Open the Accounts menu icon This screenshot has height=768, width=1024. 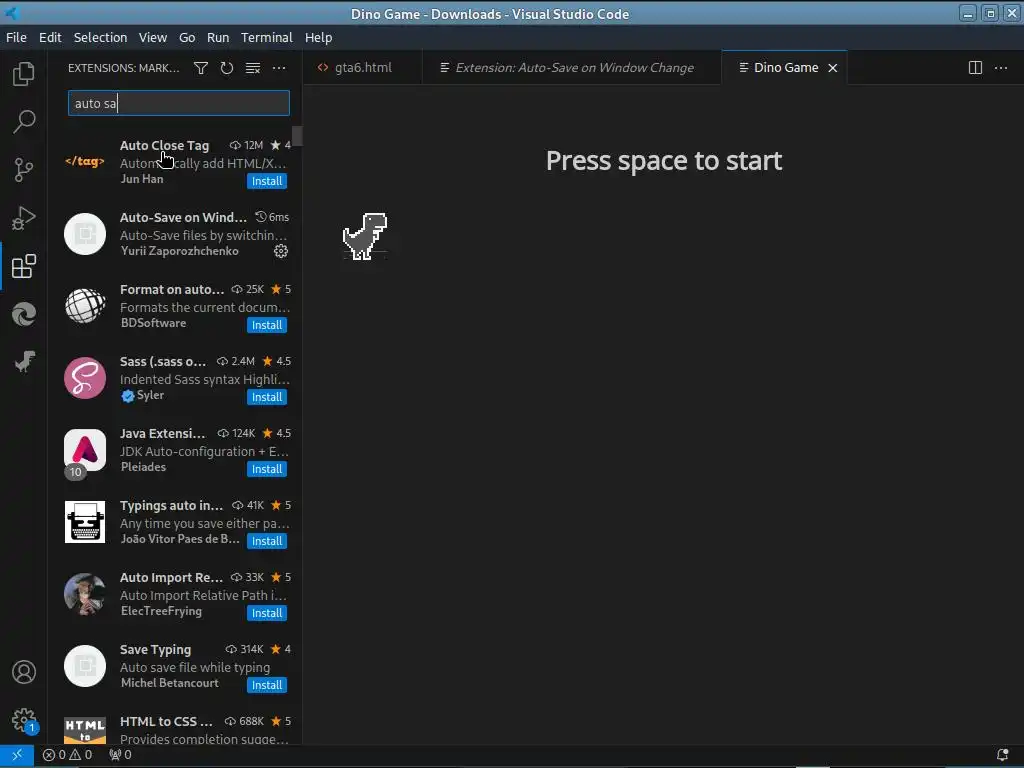[24, 672]
